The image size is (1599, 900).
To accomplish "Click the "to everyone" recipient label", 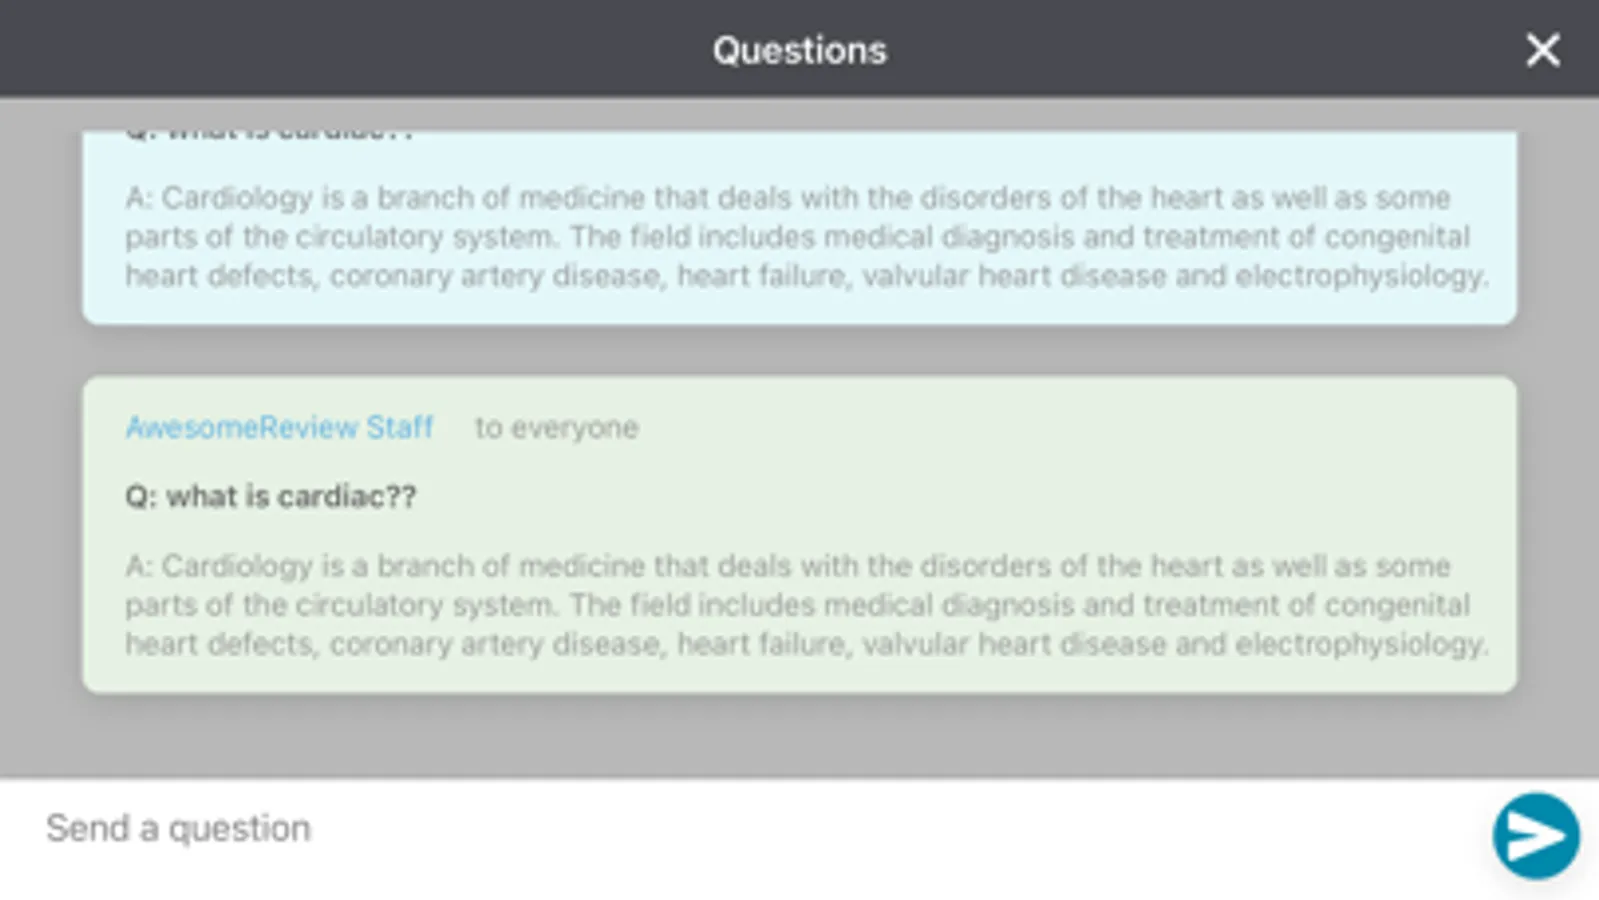I will (x=556, y=428).
